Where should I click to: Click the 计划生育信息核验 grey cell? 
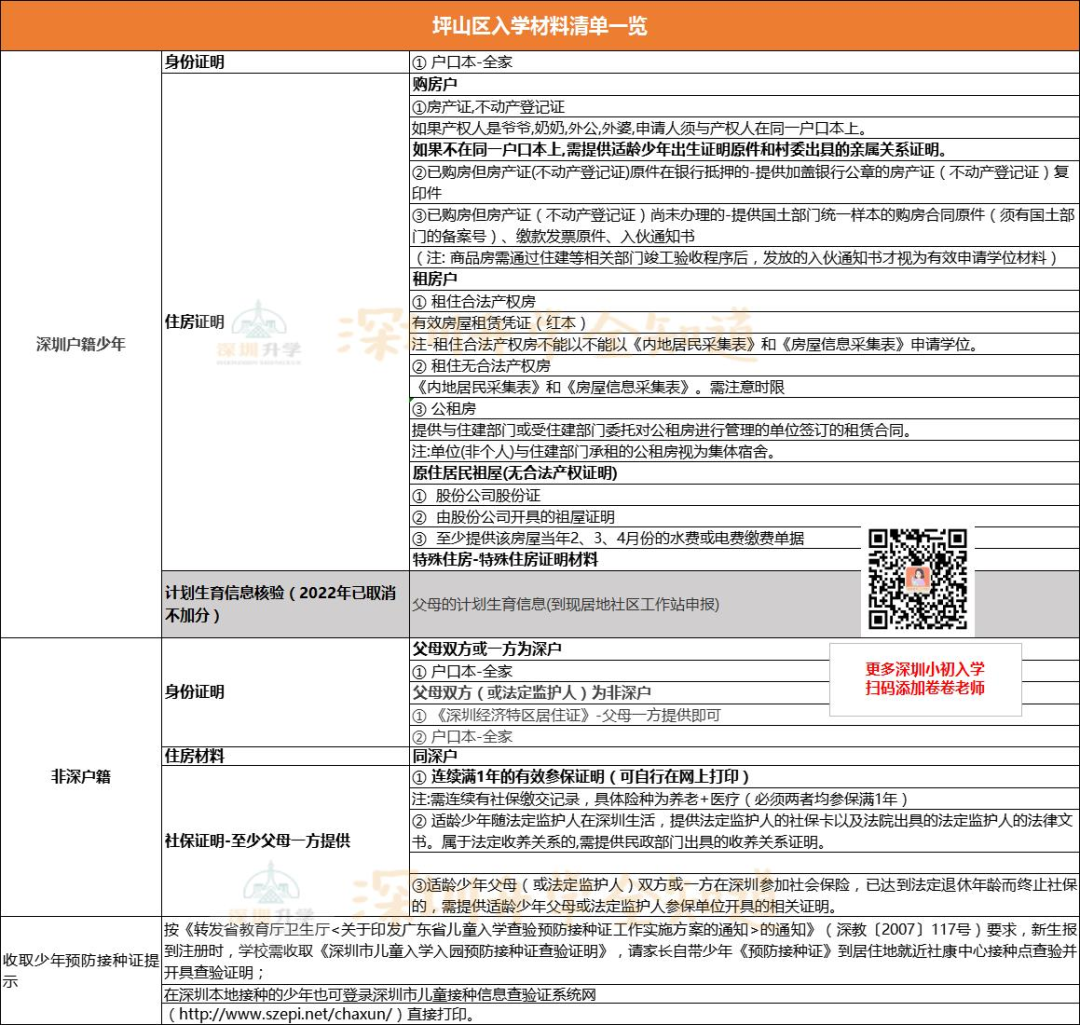(285, 604)
